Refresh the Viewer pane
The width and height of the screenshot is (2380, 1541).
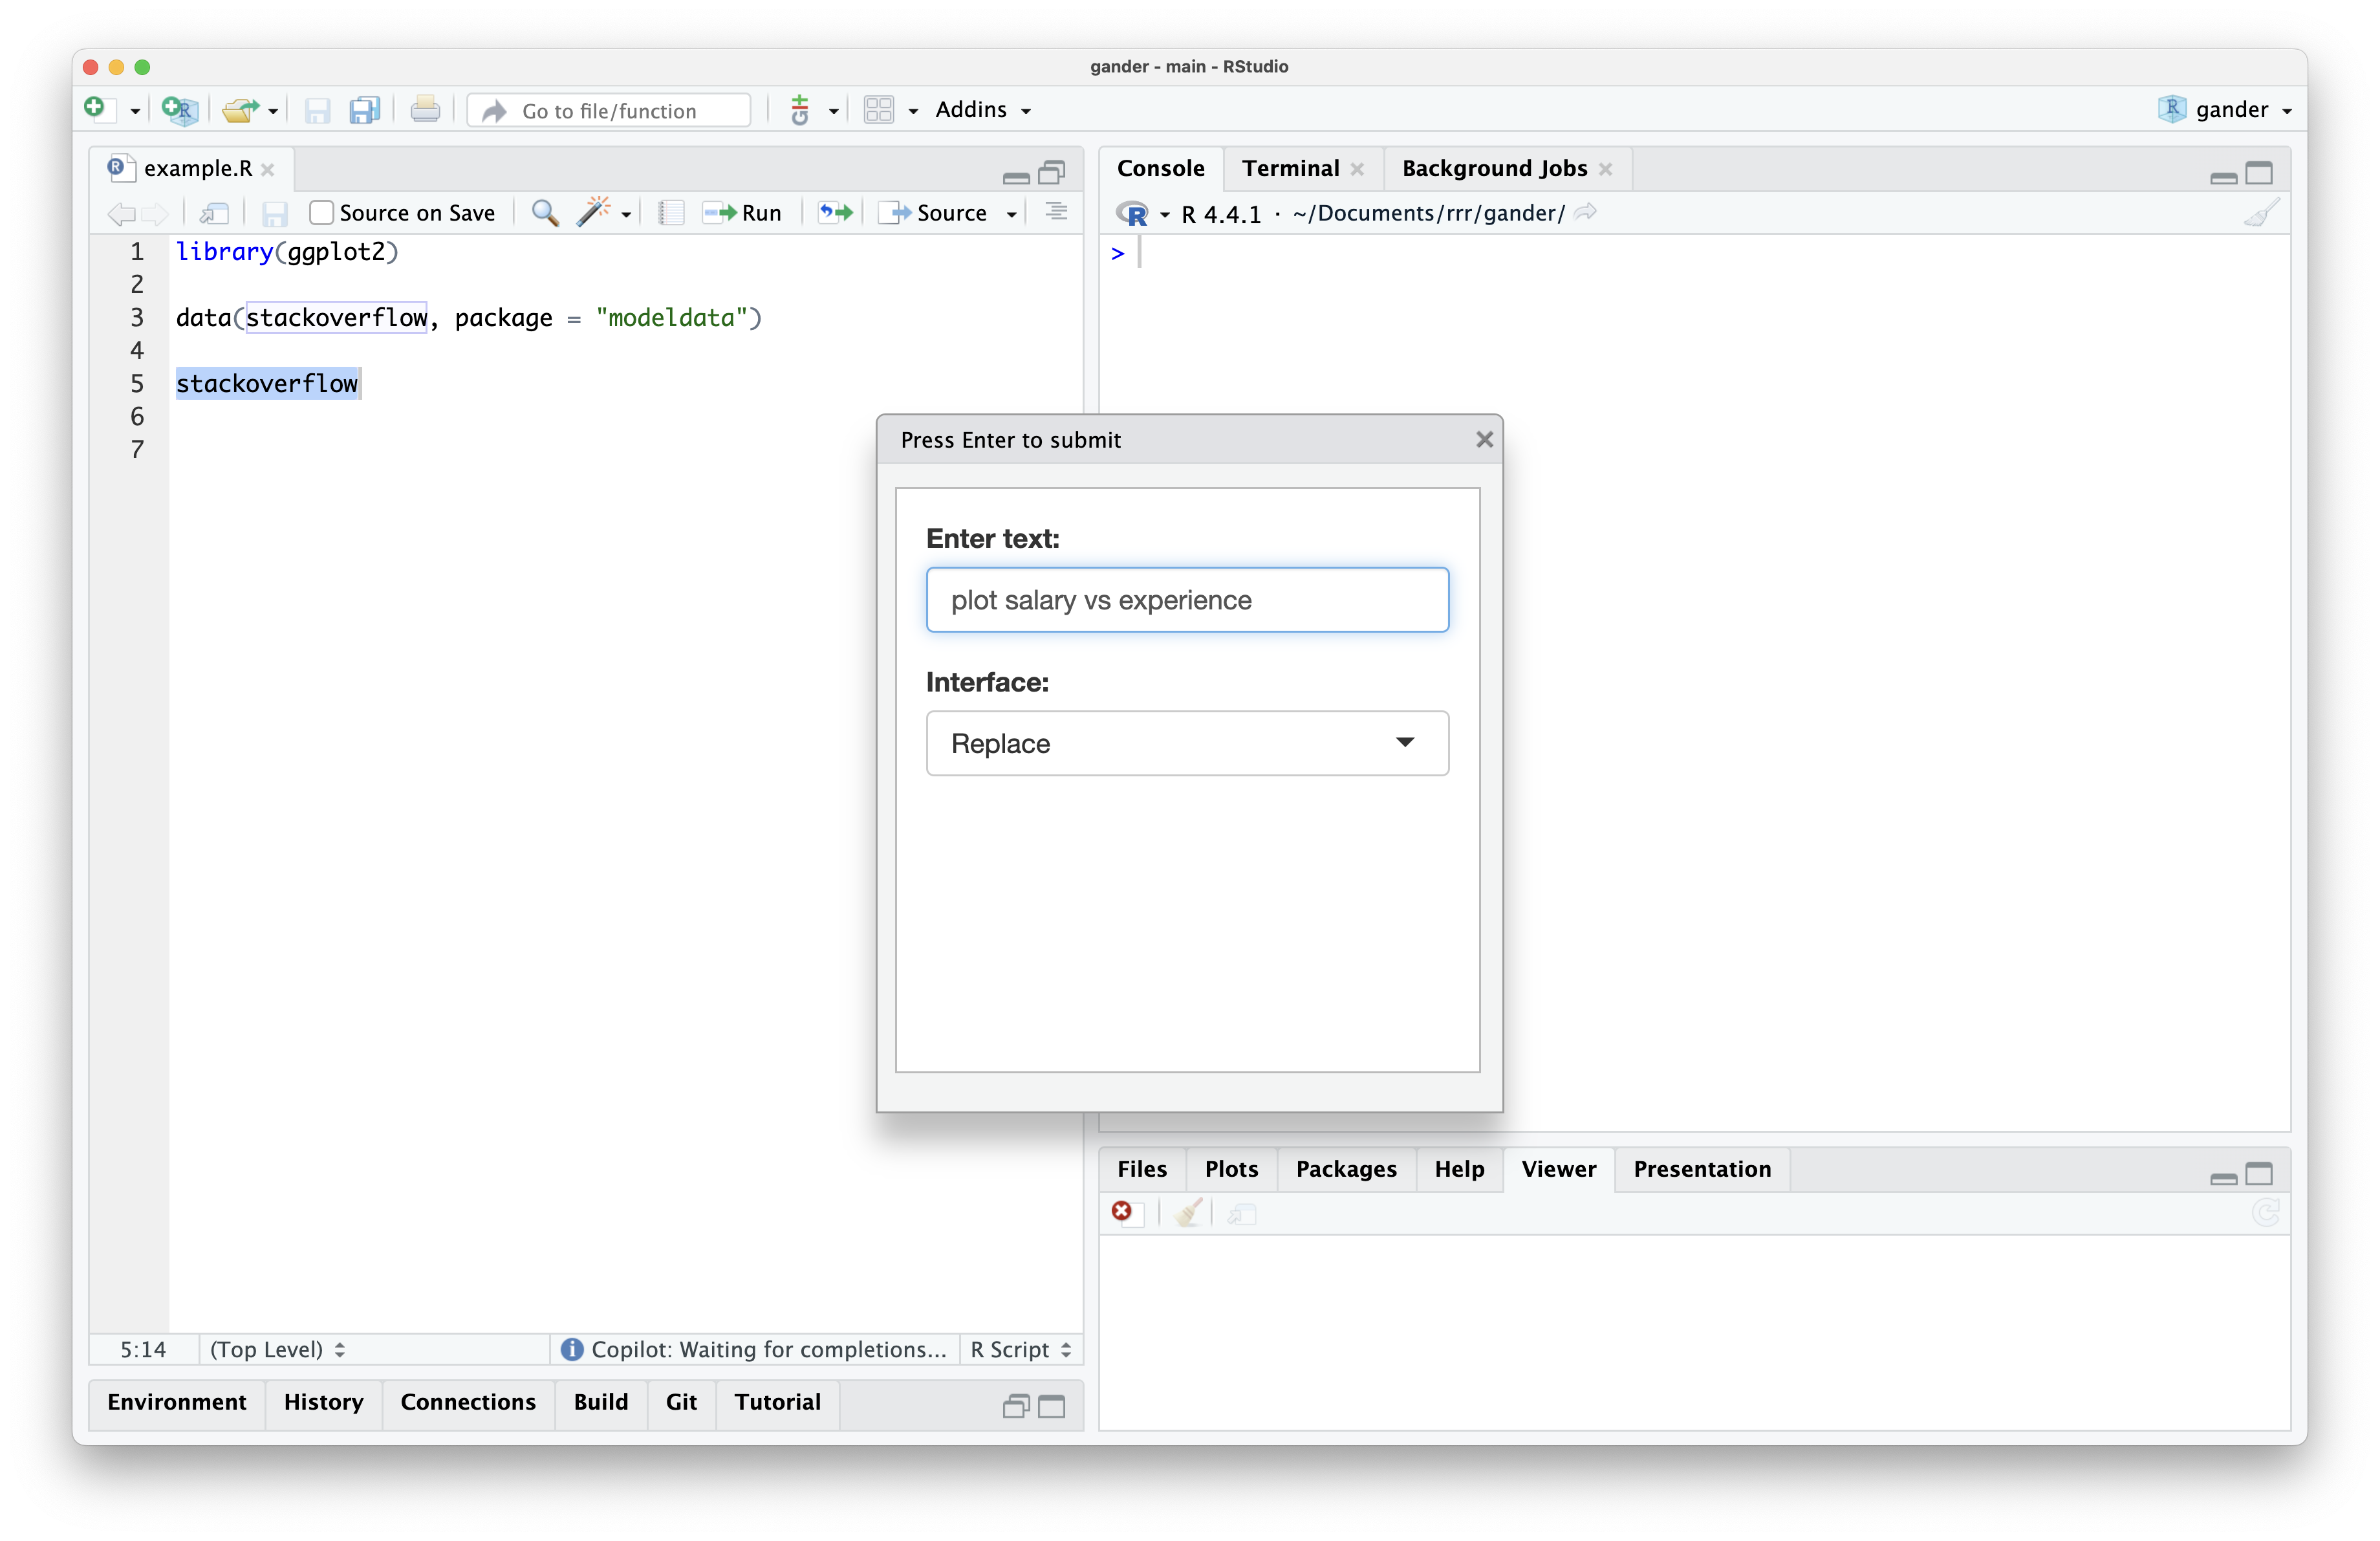point(2265,1213)
